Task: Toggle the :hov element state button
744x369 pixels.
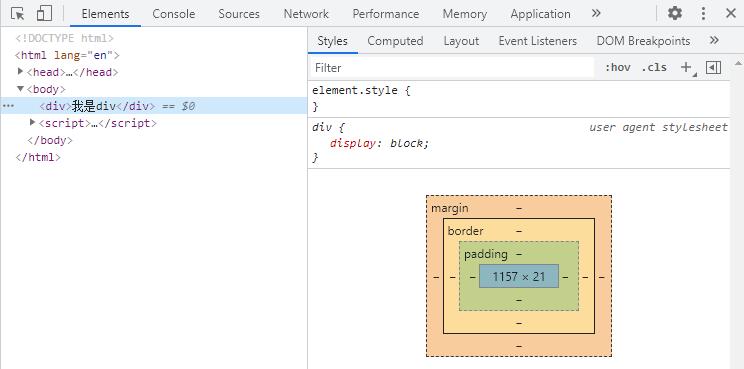Action: pyautogui.click(x=617, y=68)
